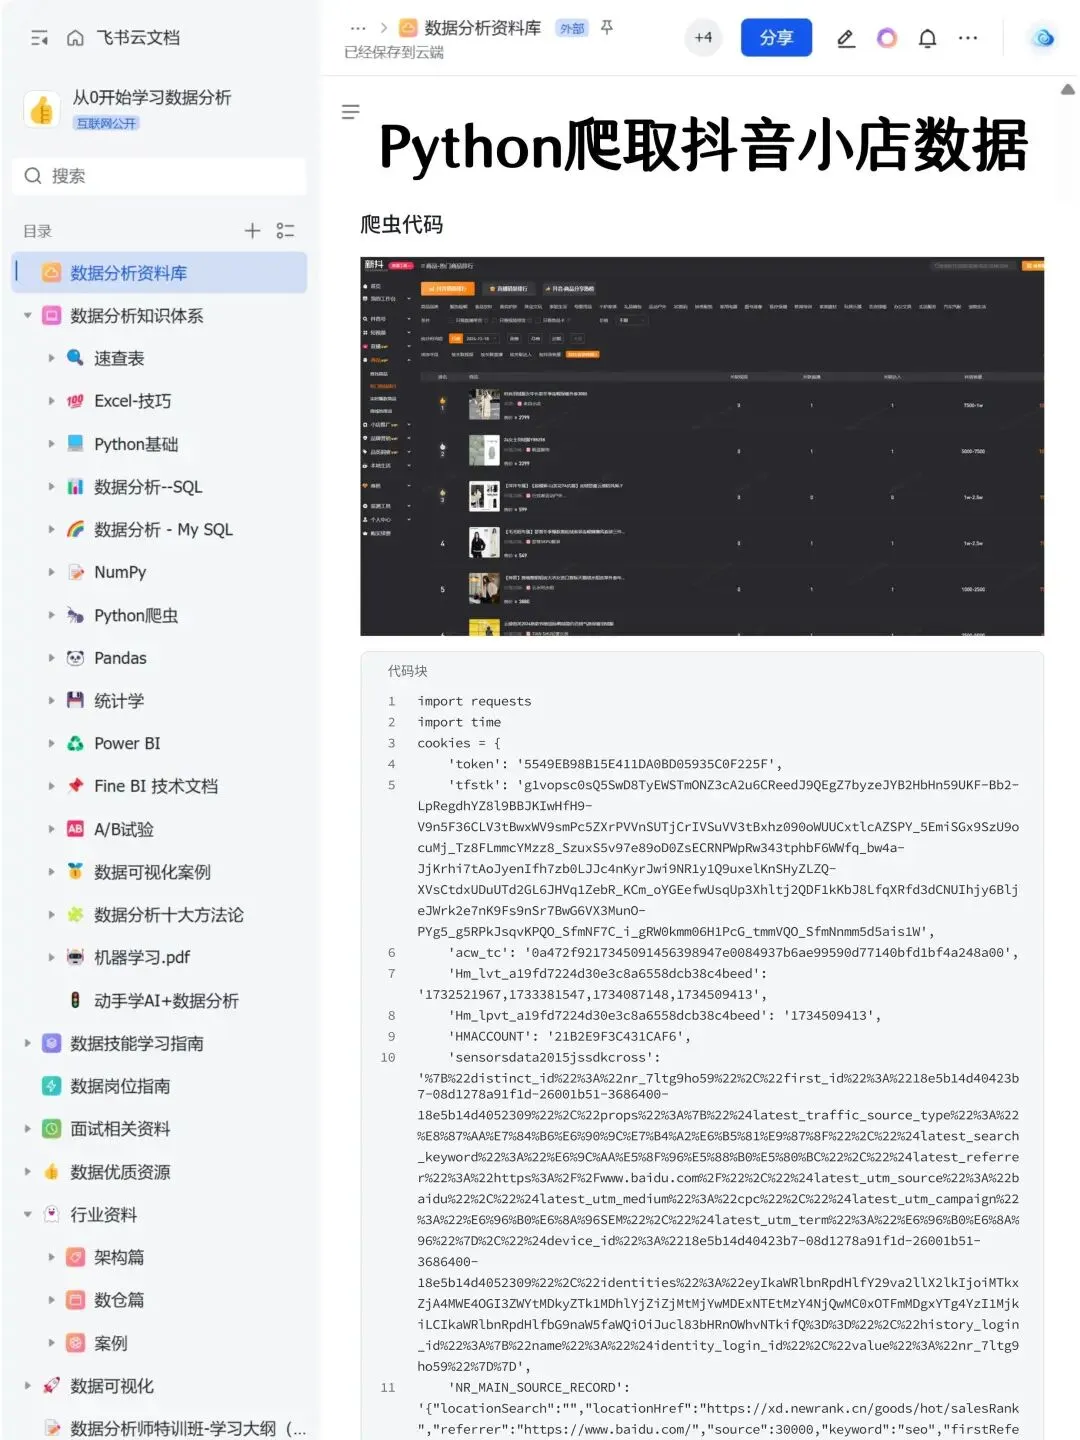Viewport: 1080px width, 1440px height.
Task: Pin the document with the pin icon
Action: tap(607, 28)
